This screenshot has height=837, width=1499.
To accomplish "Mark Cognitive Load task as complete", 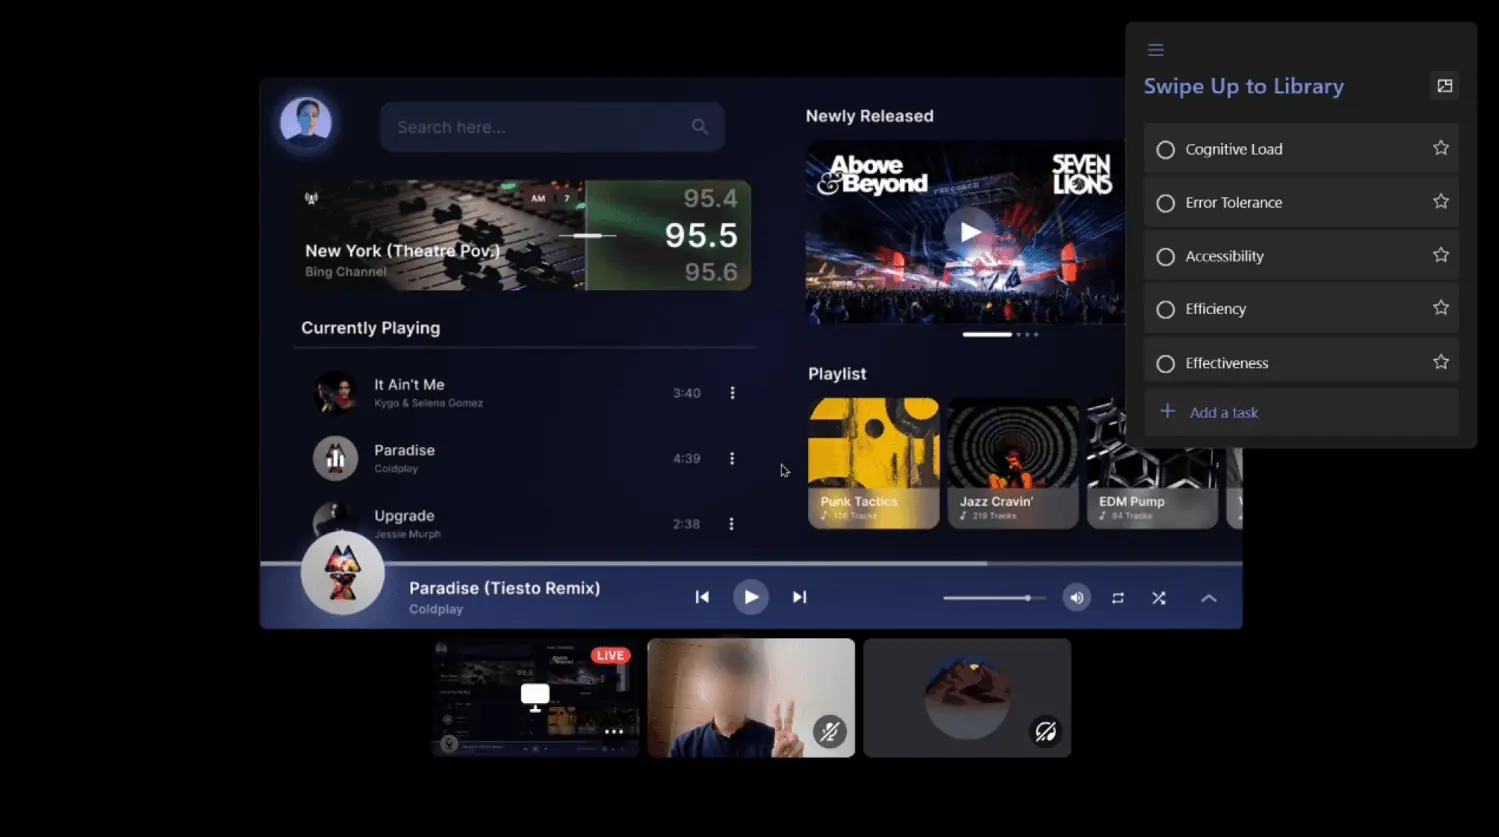I will click(x=1165, y=150).
